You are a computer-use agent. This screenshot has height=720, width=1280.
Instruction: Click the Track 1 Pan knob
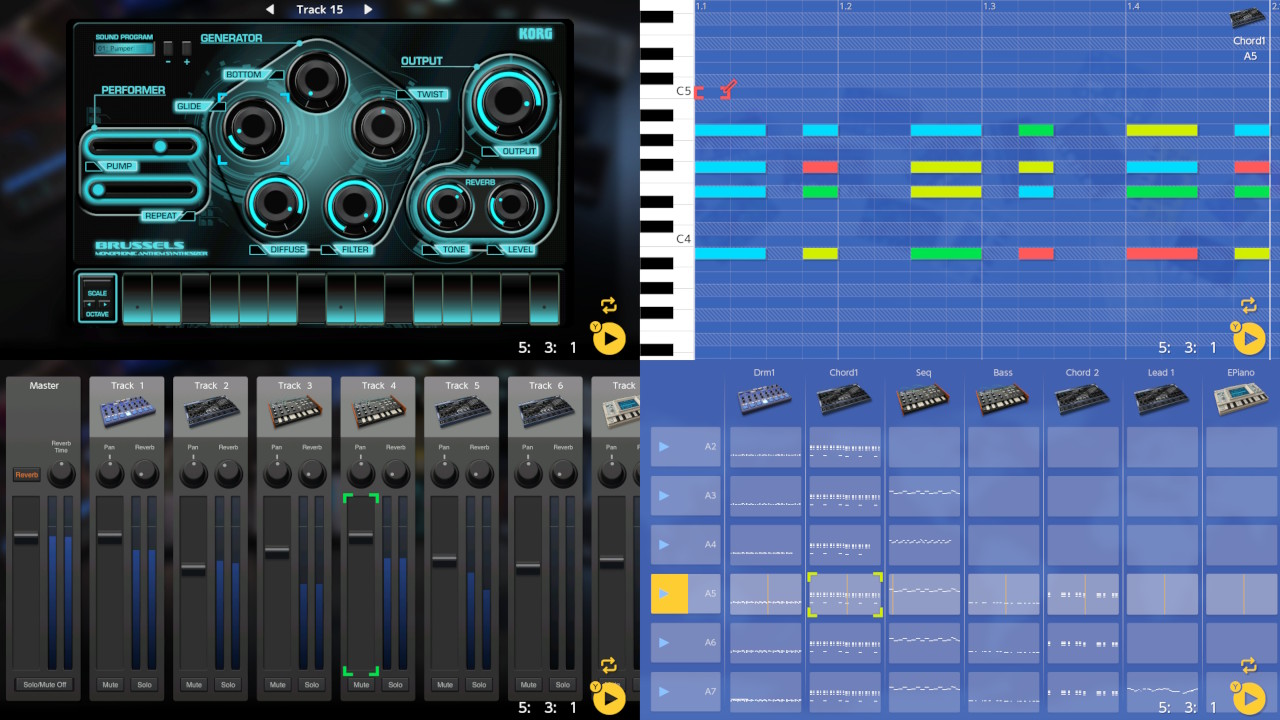(110, 474)
